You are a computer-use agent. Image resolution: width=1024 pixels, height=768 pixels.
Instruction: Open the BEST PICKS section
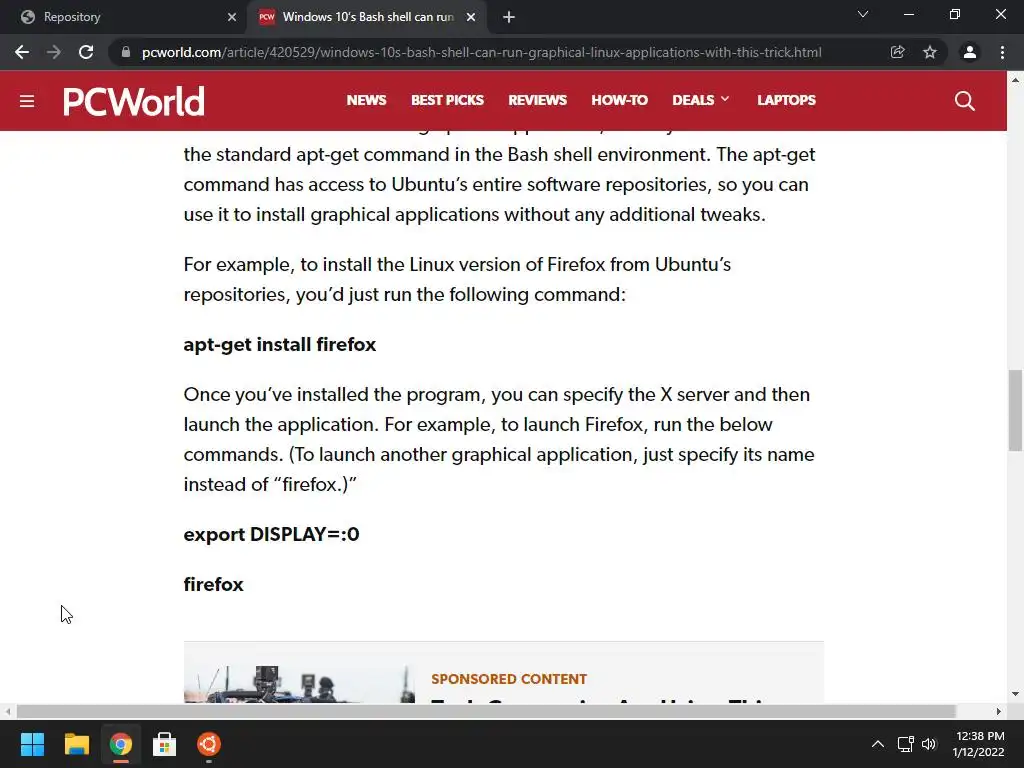coord(447,101)
